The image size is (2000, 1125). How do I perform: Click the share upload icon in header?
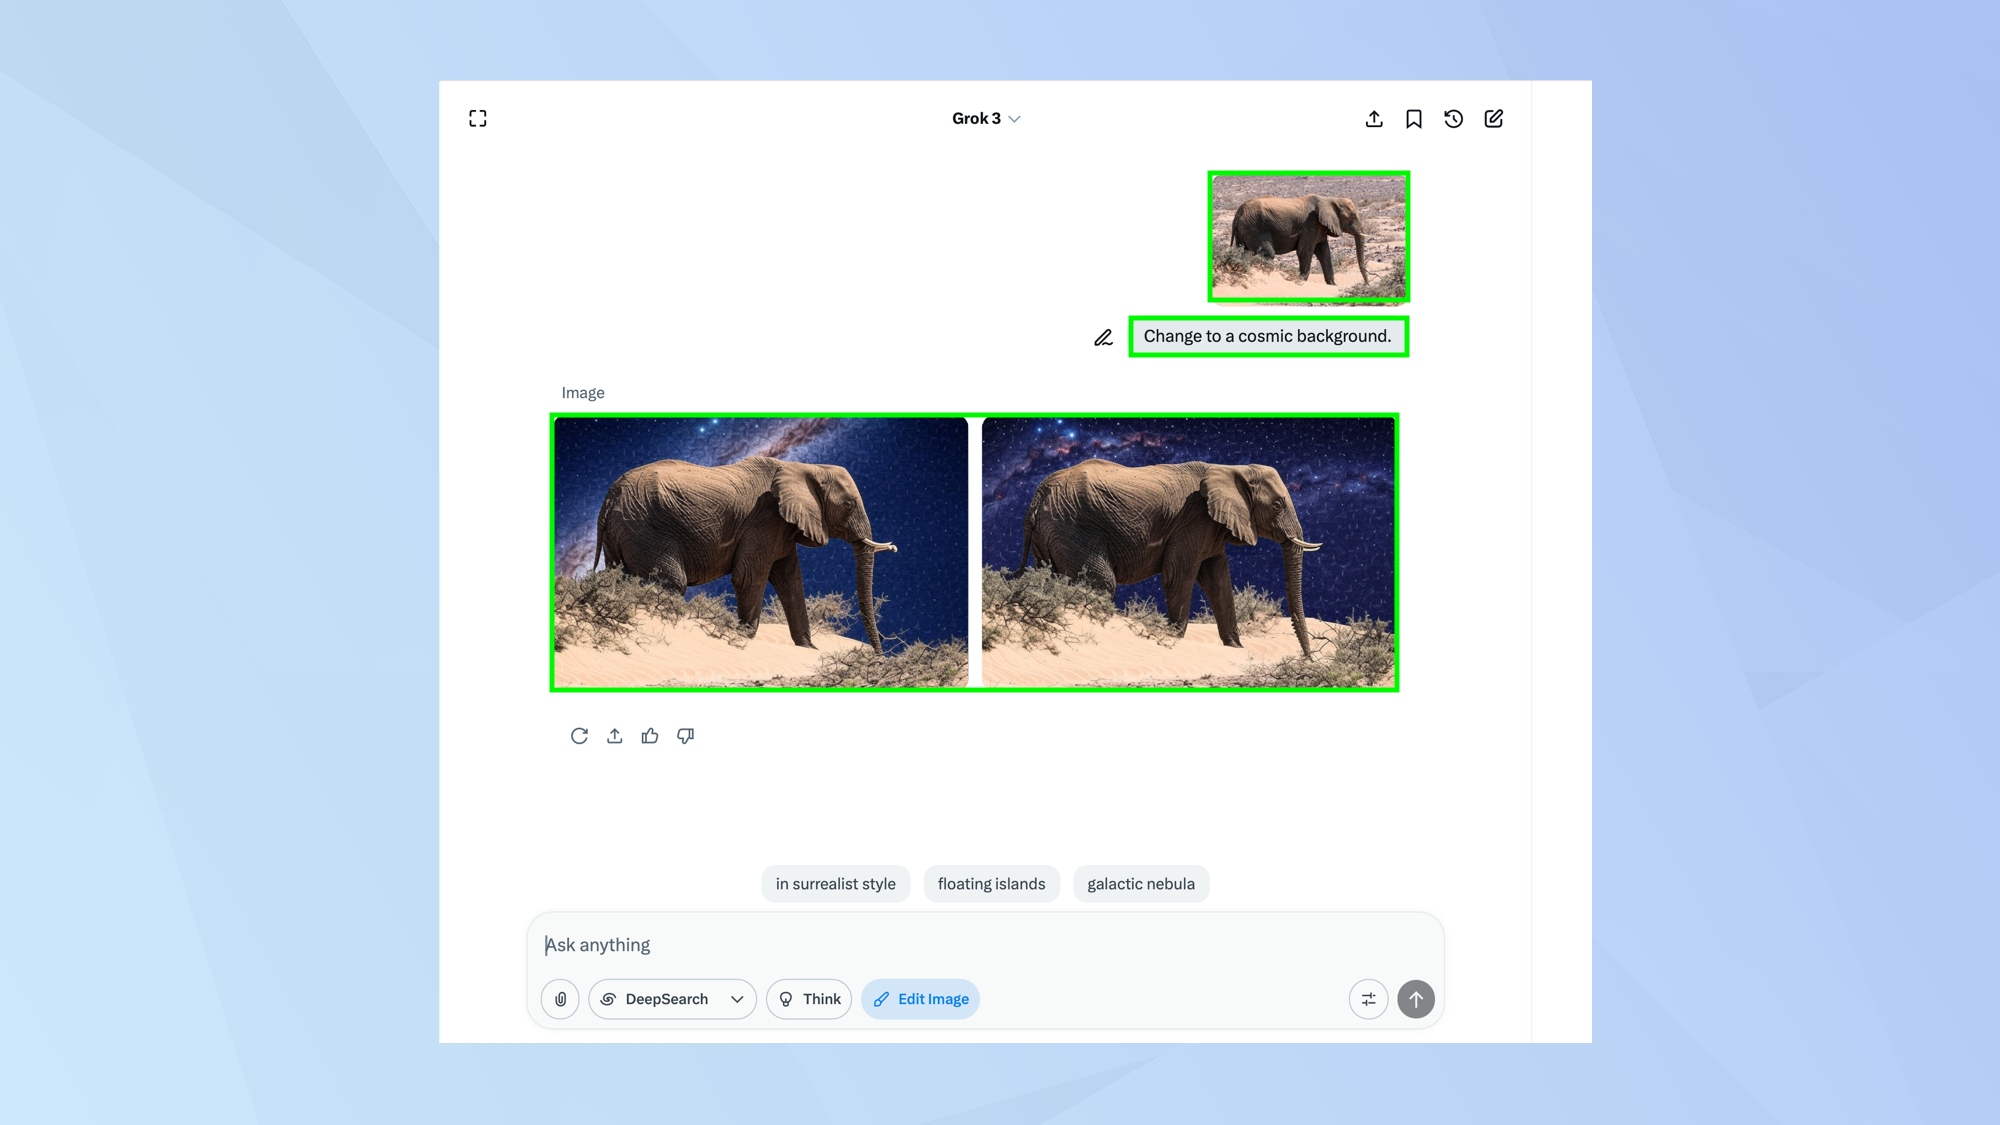[x=1374, y=119]
